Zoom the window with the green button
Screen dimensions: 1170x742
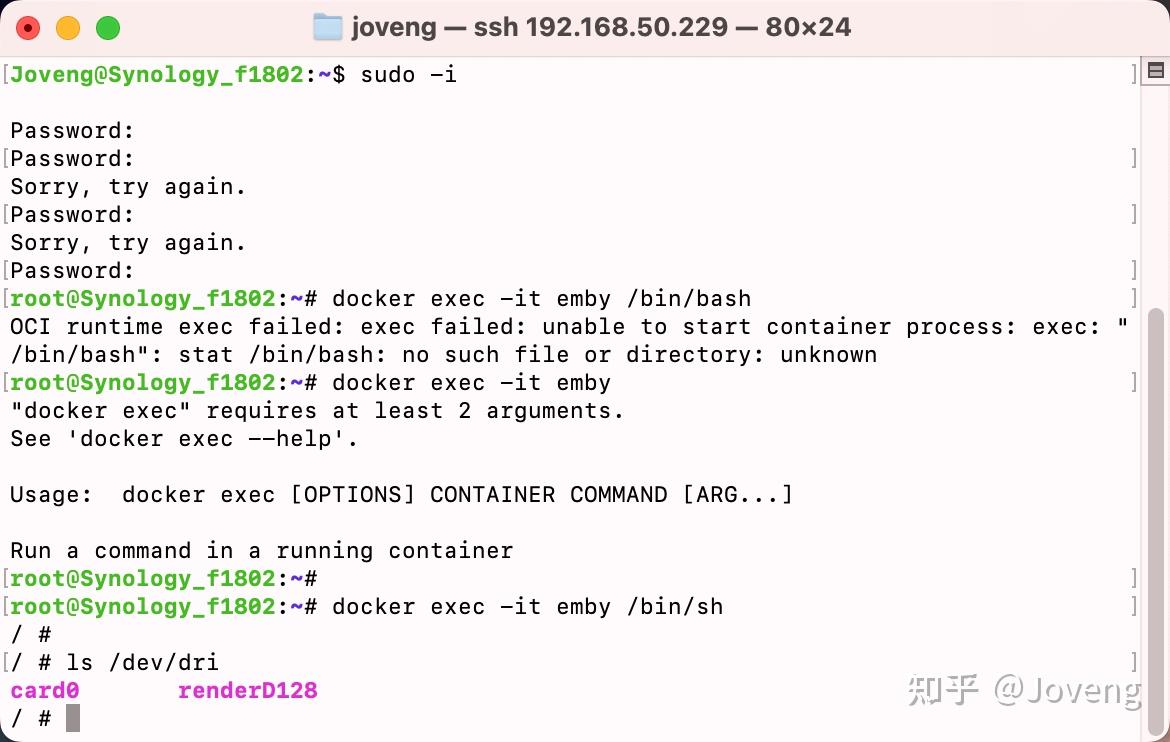tap(108, 28)
